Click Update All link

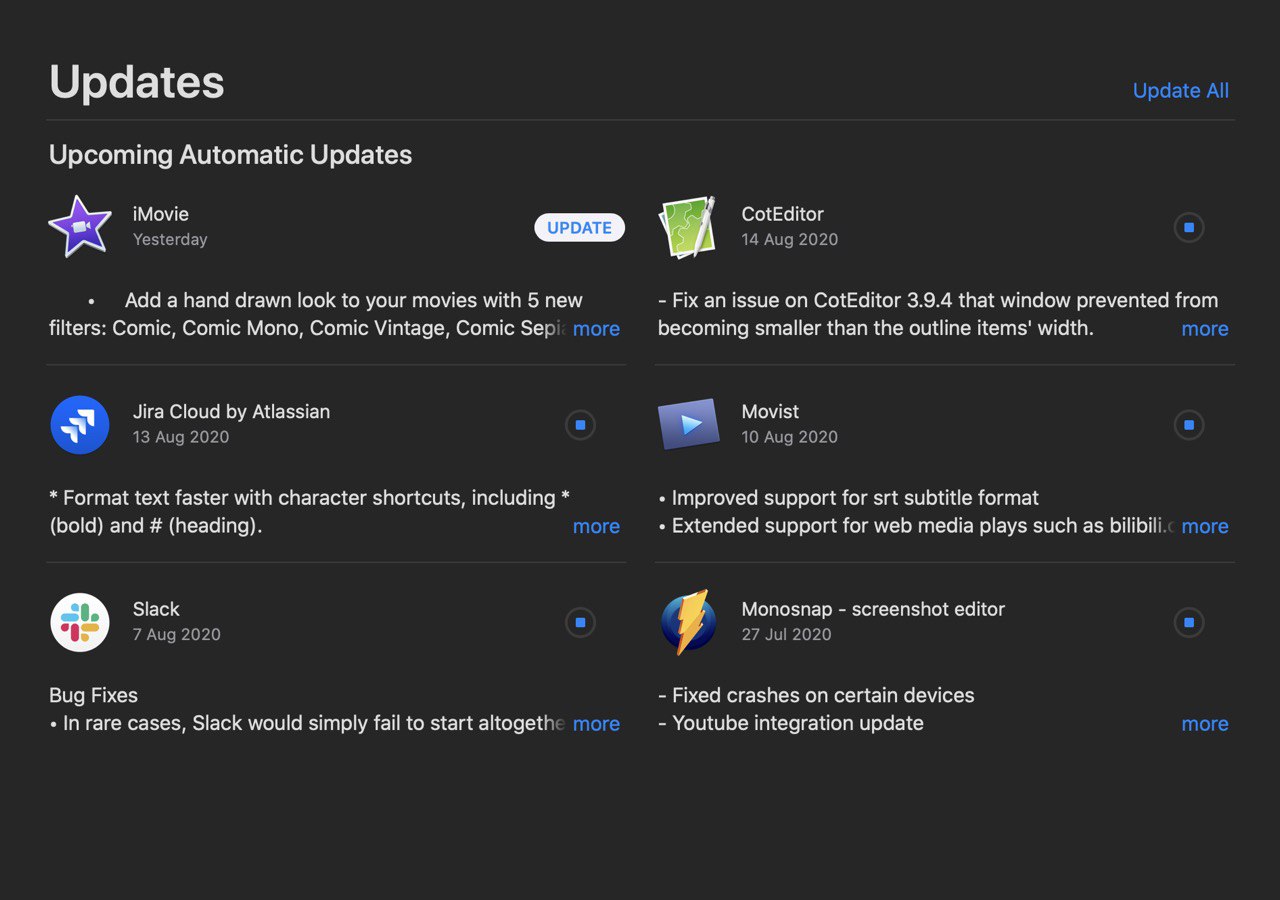click(x=1180, y=91)
